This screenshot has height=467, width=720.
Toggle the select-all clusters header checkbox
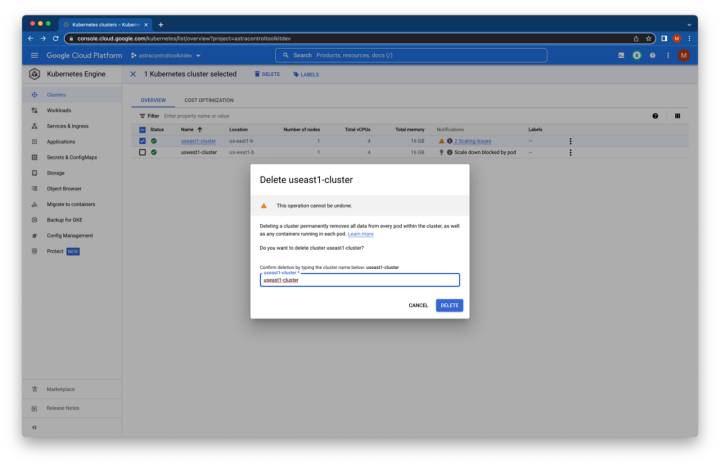click(x=142, y=129)
